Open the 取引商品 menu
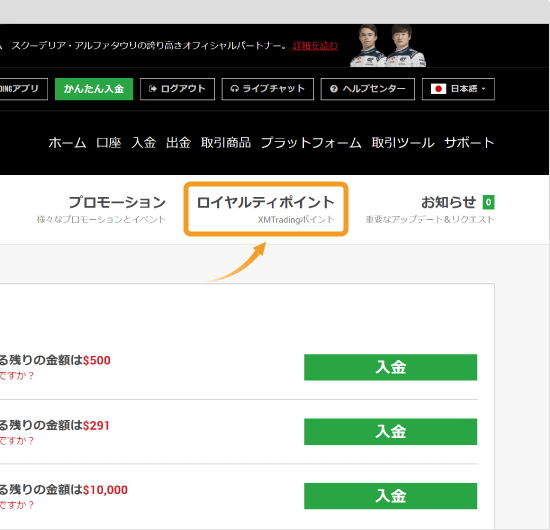The image size is (550, 530). (x=226, y=143)
